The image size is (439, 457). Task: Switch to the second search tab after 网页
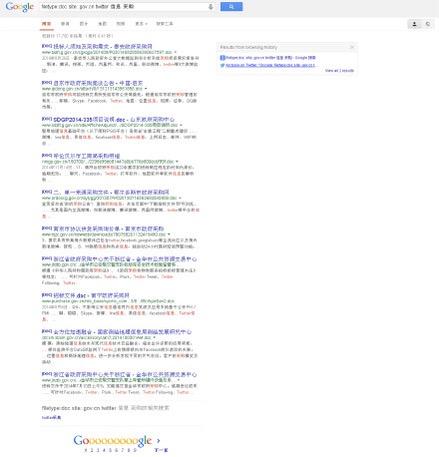(x=65, y=24)
